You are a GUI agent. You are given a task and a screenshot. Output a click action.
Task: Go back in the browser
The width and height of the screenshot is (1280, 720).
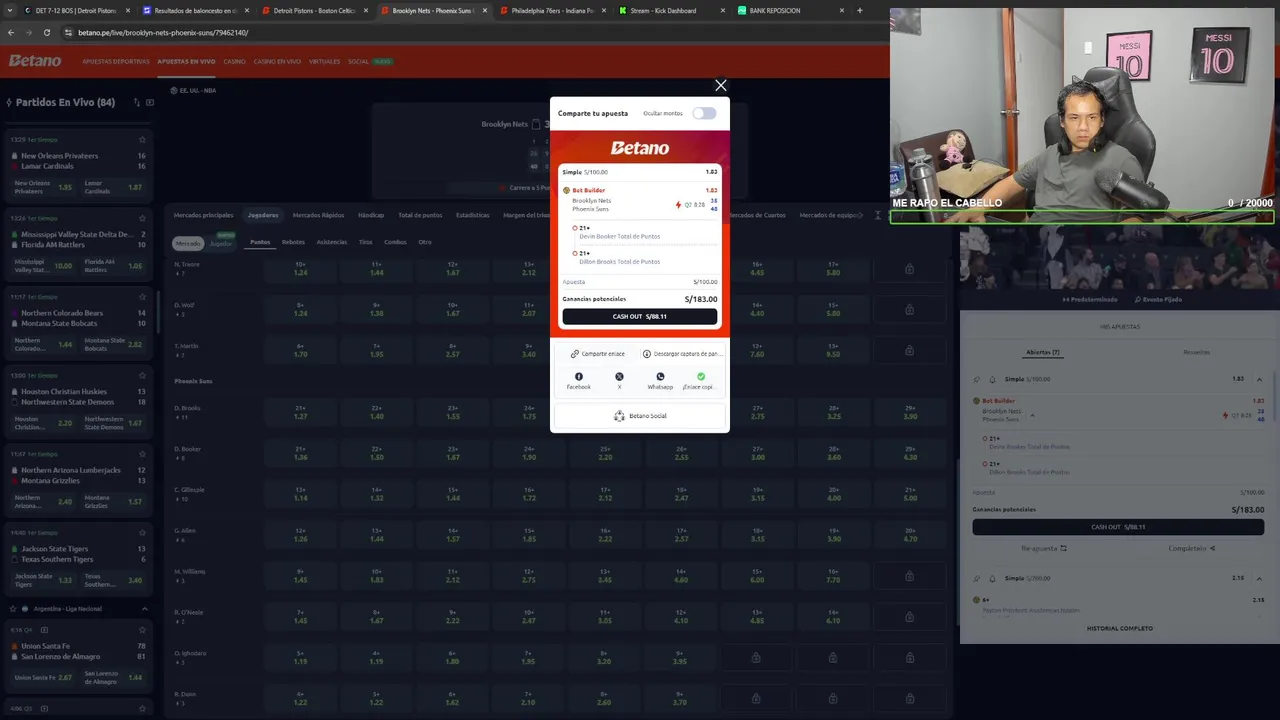tap(11, 32)
